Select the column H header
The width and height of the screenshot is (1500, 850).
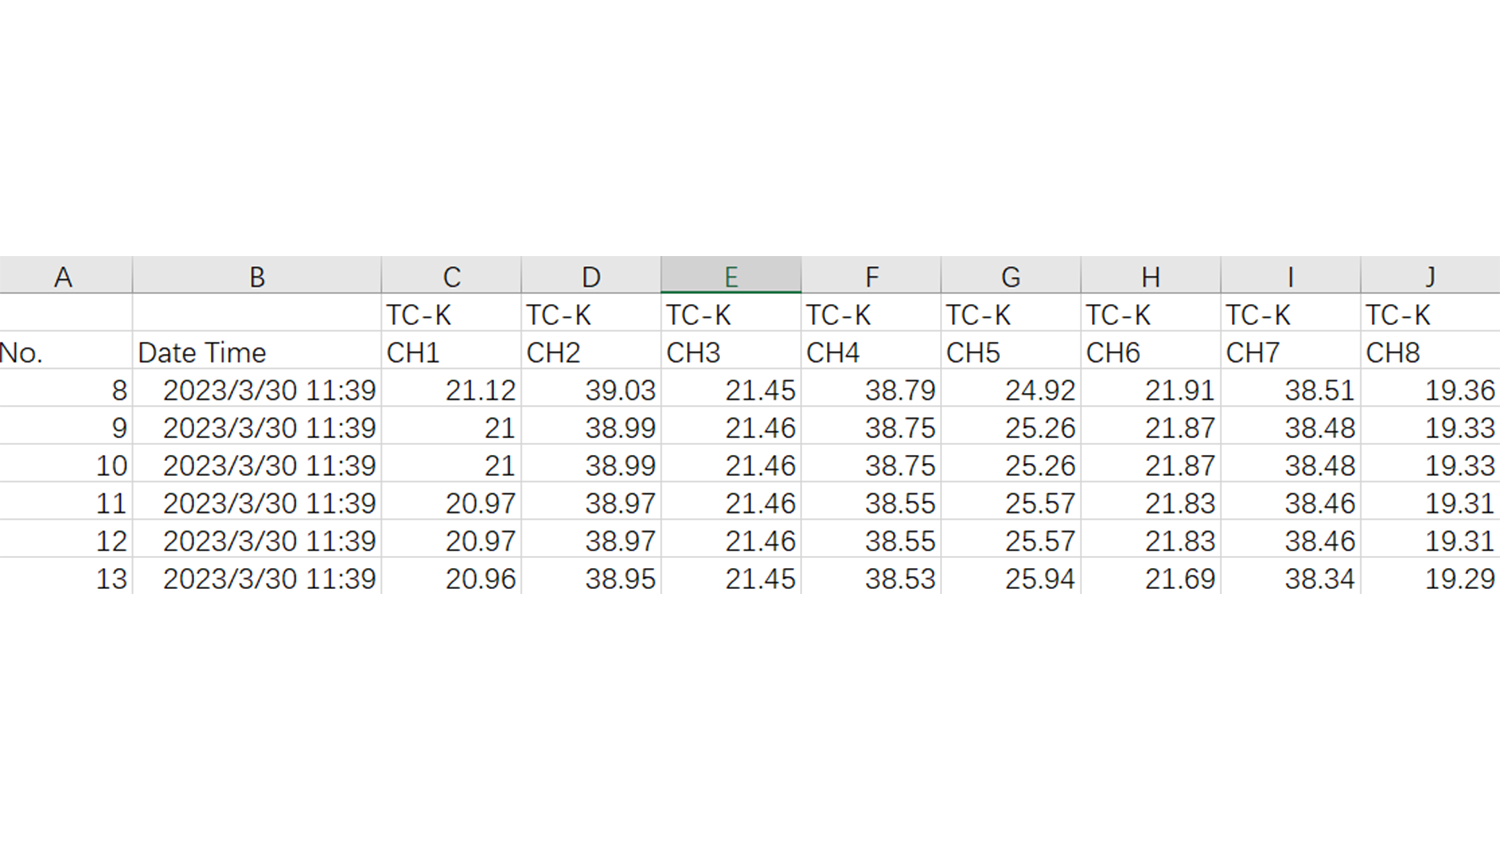1151,276
